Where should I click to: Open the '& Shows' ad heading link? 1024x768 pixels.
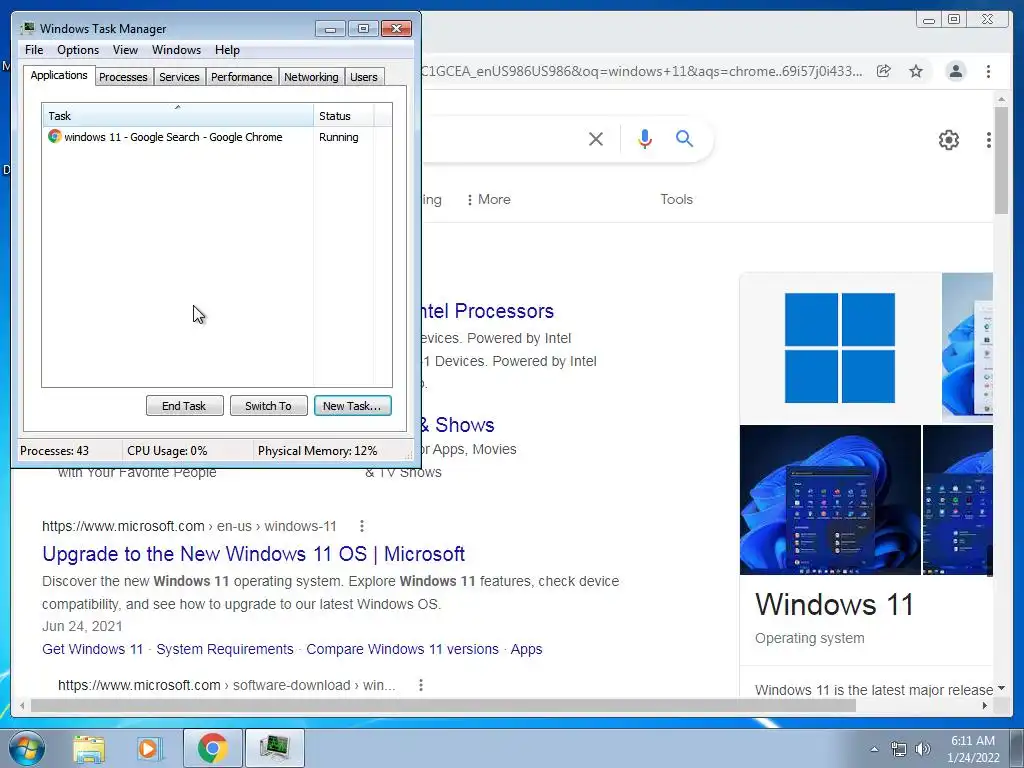pyautogui.click(x=458, y=424)
